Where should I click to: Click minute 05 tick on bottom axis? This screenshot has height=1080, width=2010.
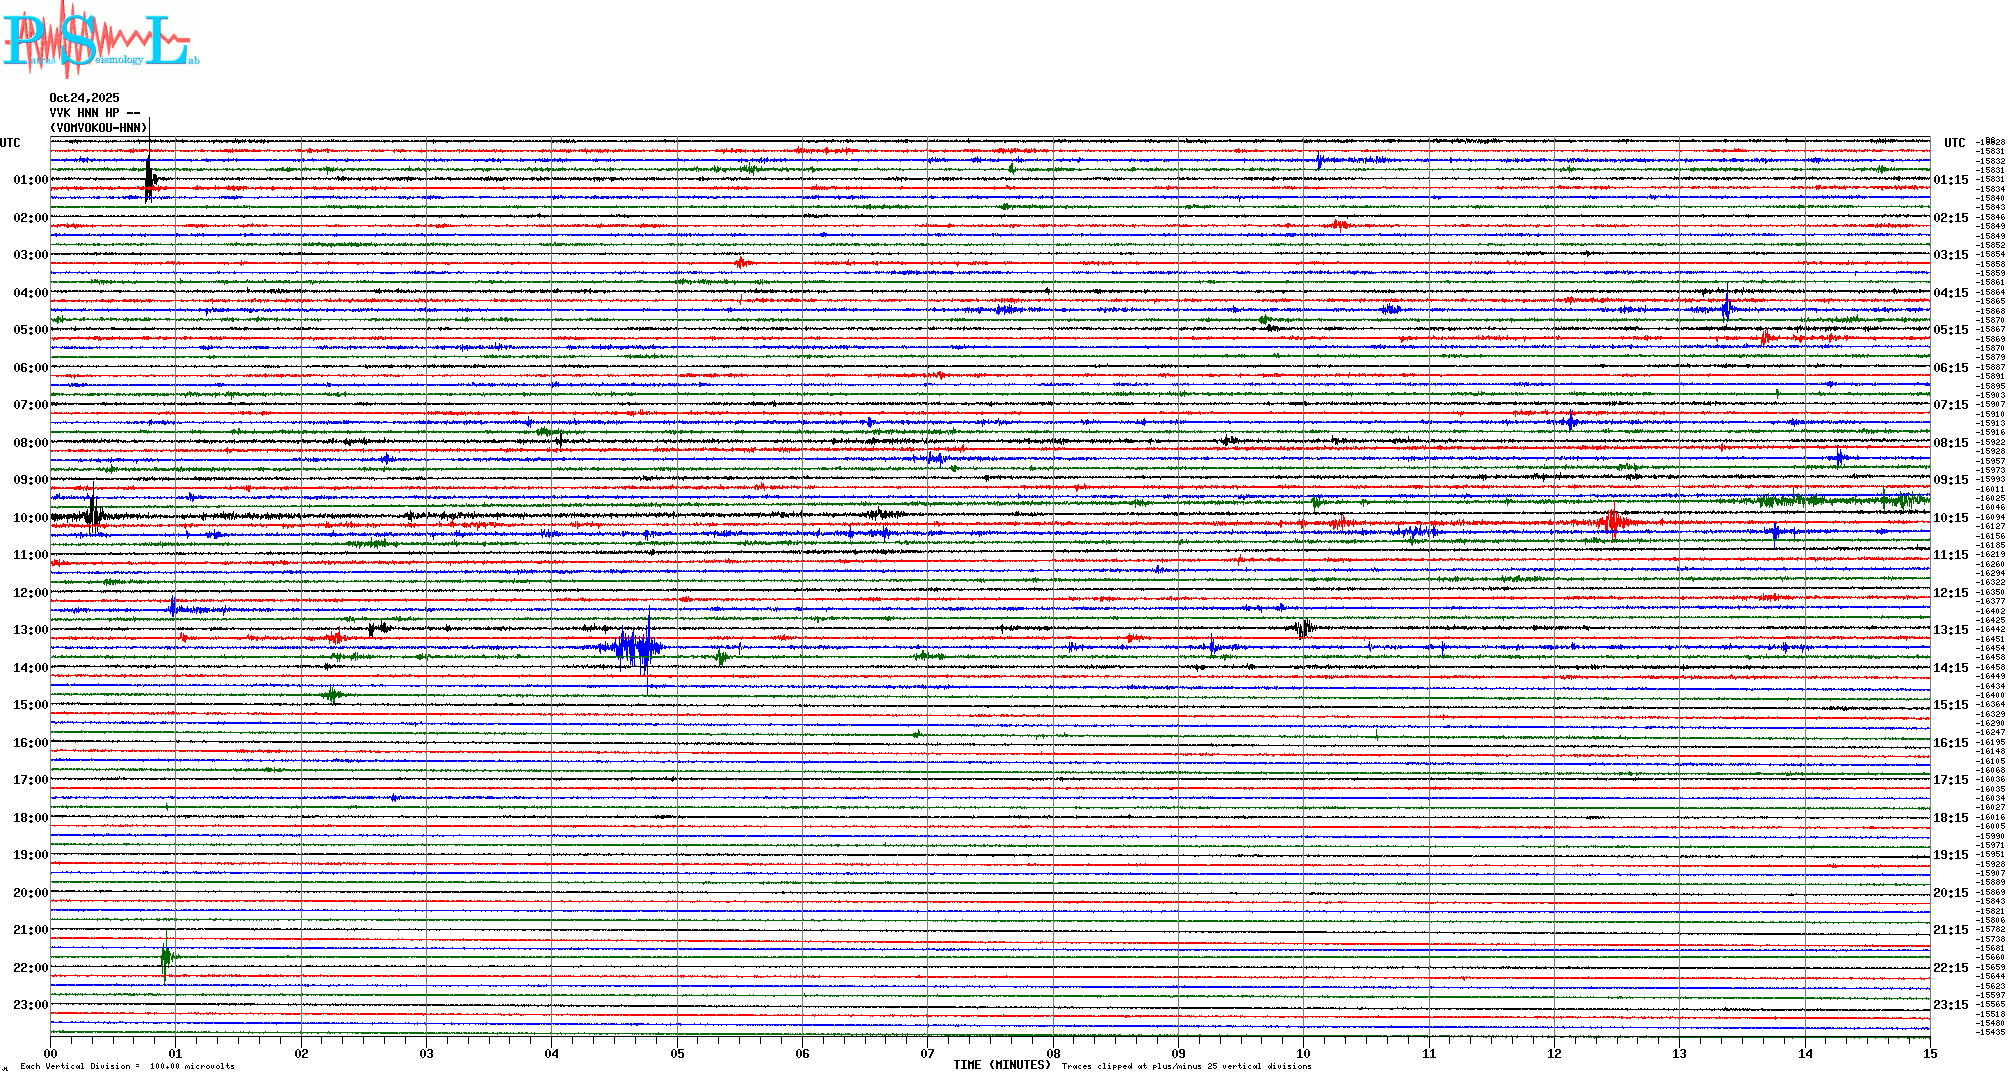(x=677, y=1053)
